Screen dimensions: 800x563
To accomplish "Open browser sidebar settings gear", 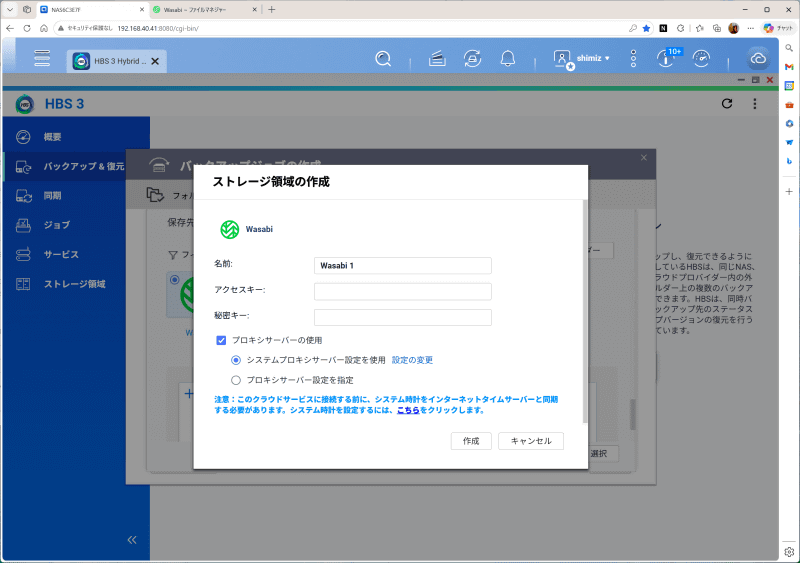I will (x=789, y=552).
